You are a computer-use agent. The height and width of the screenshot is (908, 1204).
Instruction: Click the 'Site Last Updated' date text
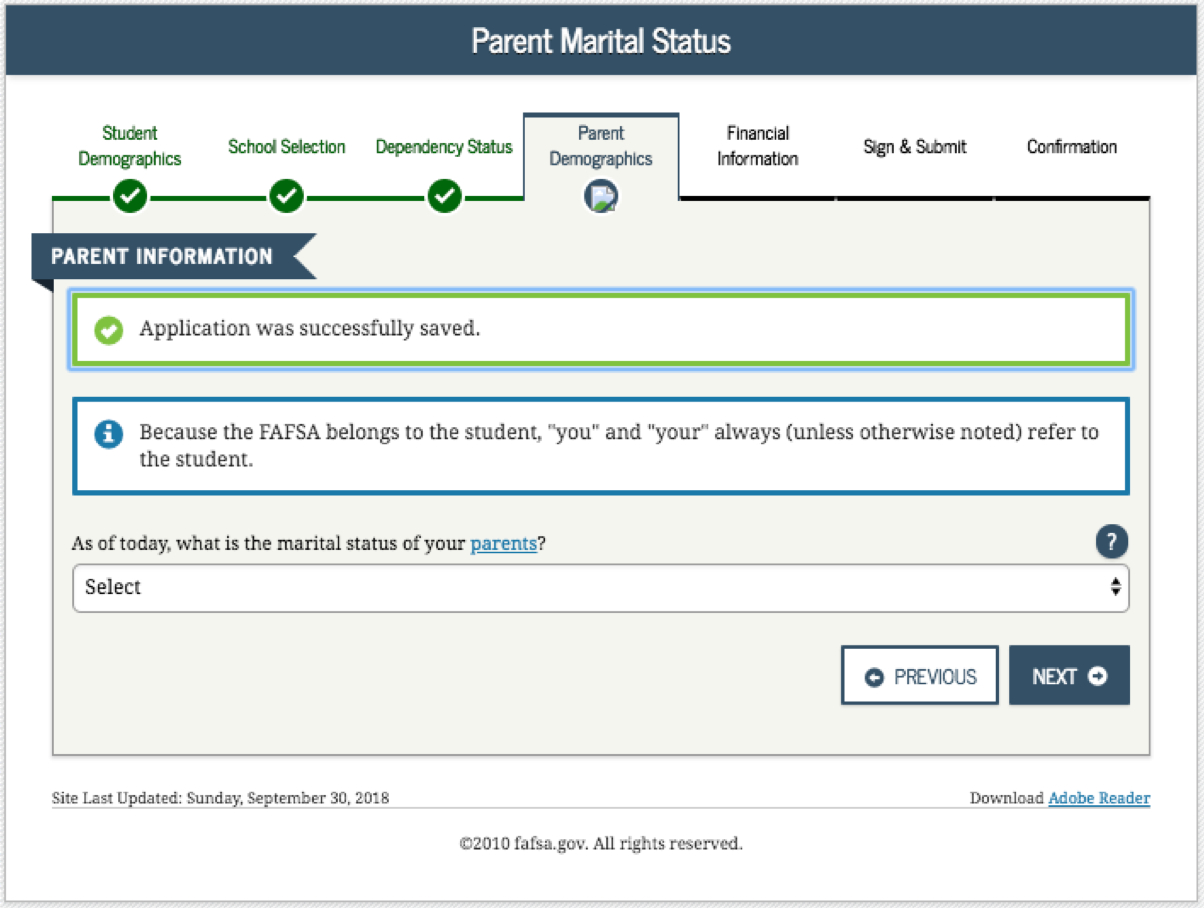click(221, 798)
